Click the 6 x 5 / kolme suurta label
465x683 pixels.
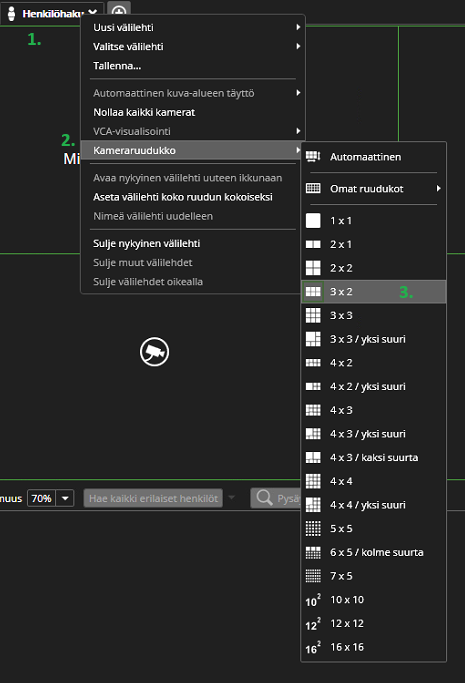pyautogui.click(x=377, y=552)
